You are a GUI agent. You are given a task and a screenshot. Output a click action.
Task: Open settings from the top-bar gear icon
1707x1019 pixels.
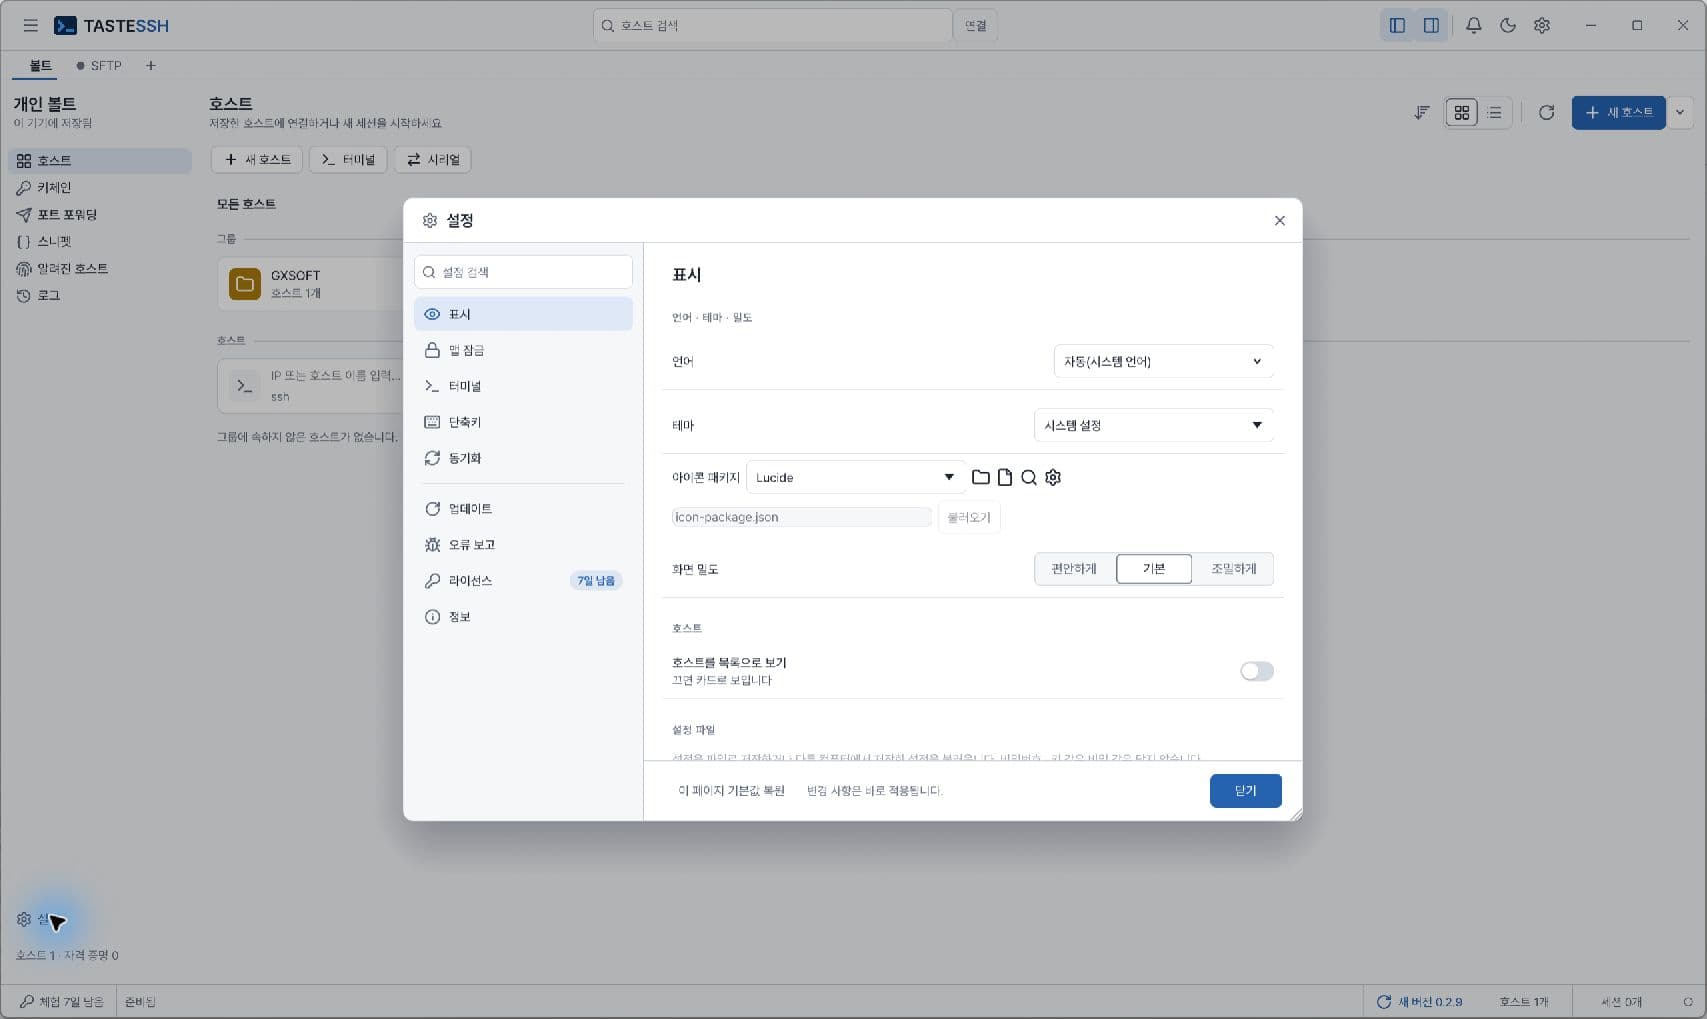[1541, 25]
